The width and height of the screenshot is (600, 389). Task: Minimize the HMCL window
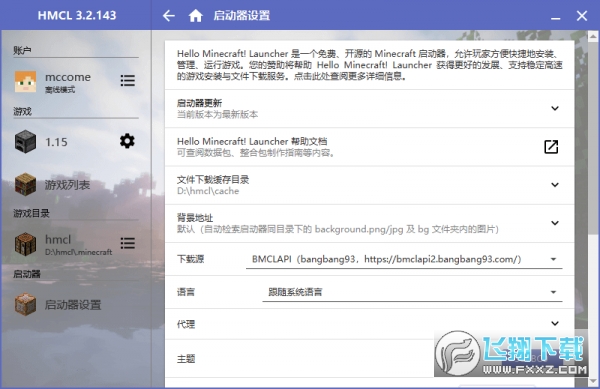click(556, 17)
